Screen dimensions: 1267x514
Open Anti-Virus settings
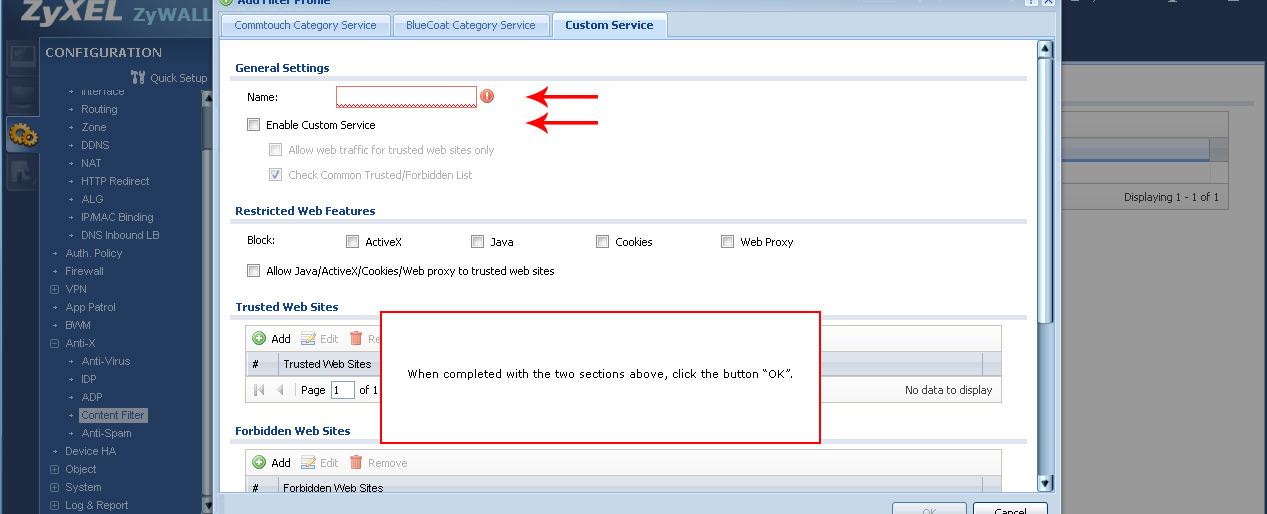point(106,361)
